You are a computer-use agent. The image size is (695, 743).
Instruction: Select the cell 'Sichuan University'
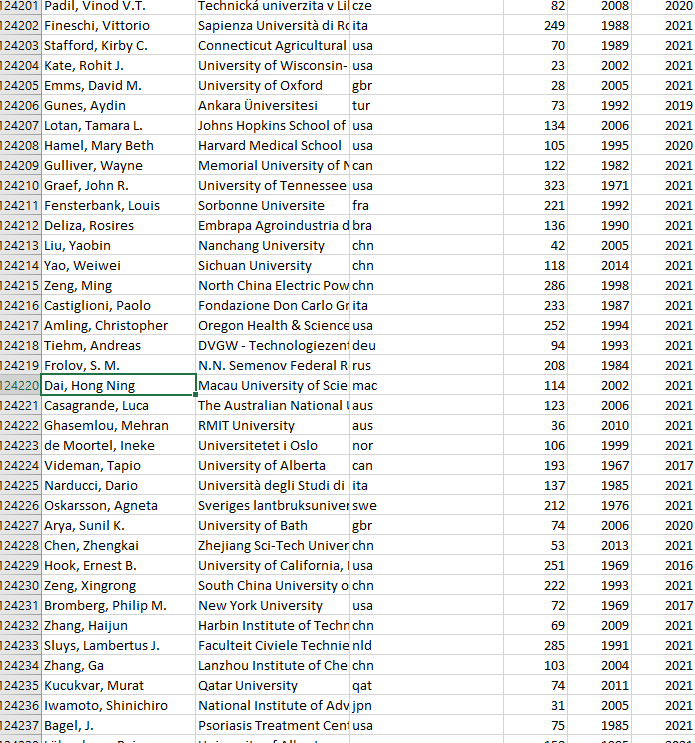[272, 265]
